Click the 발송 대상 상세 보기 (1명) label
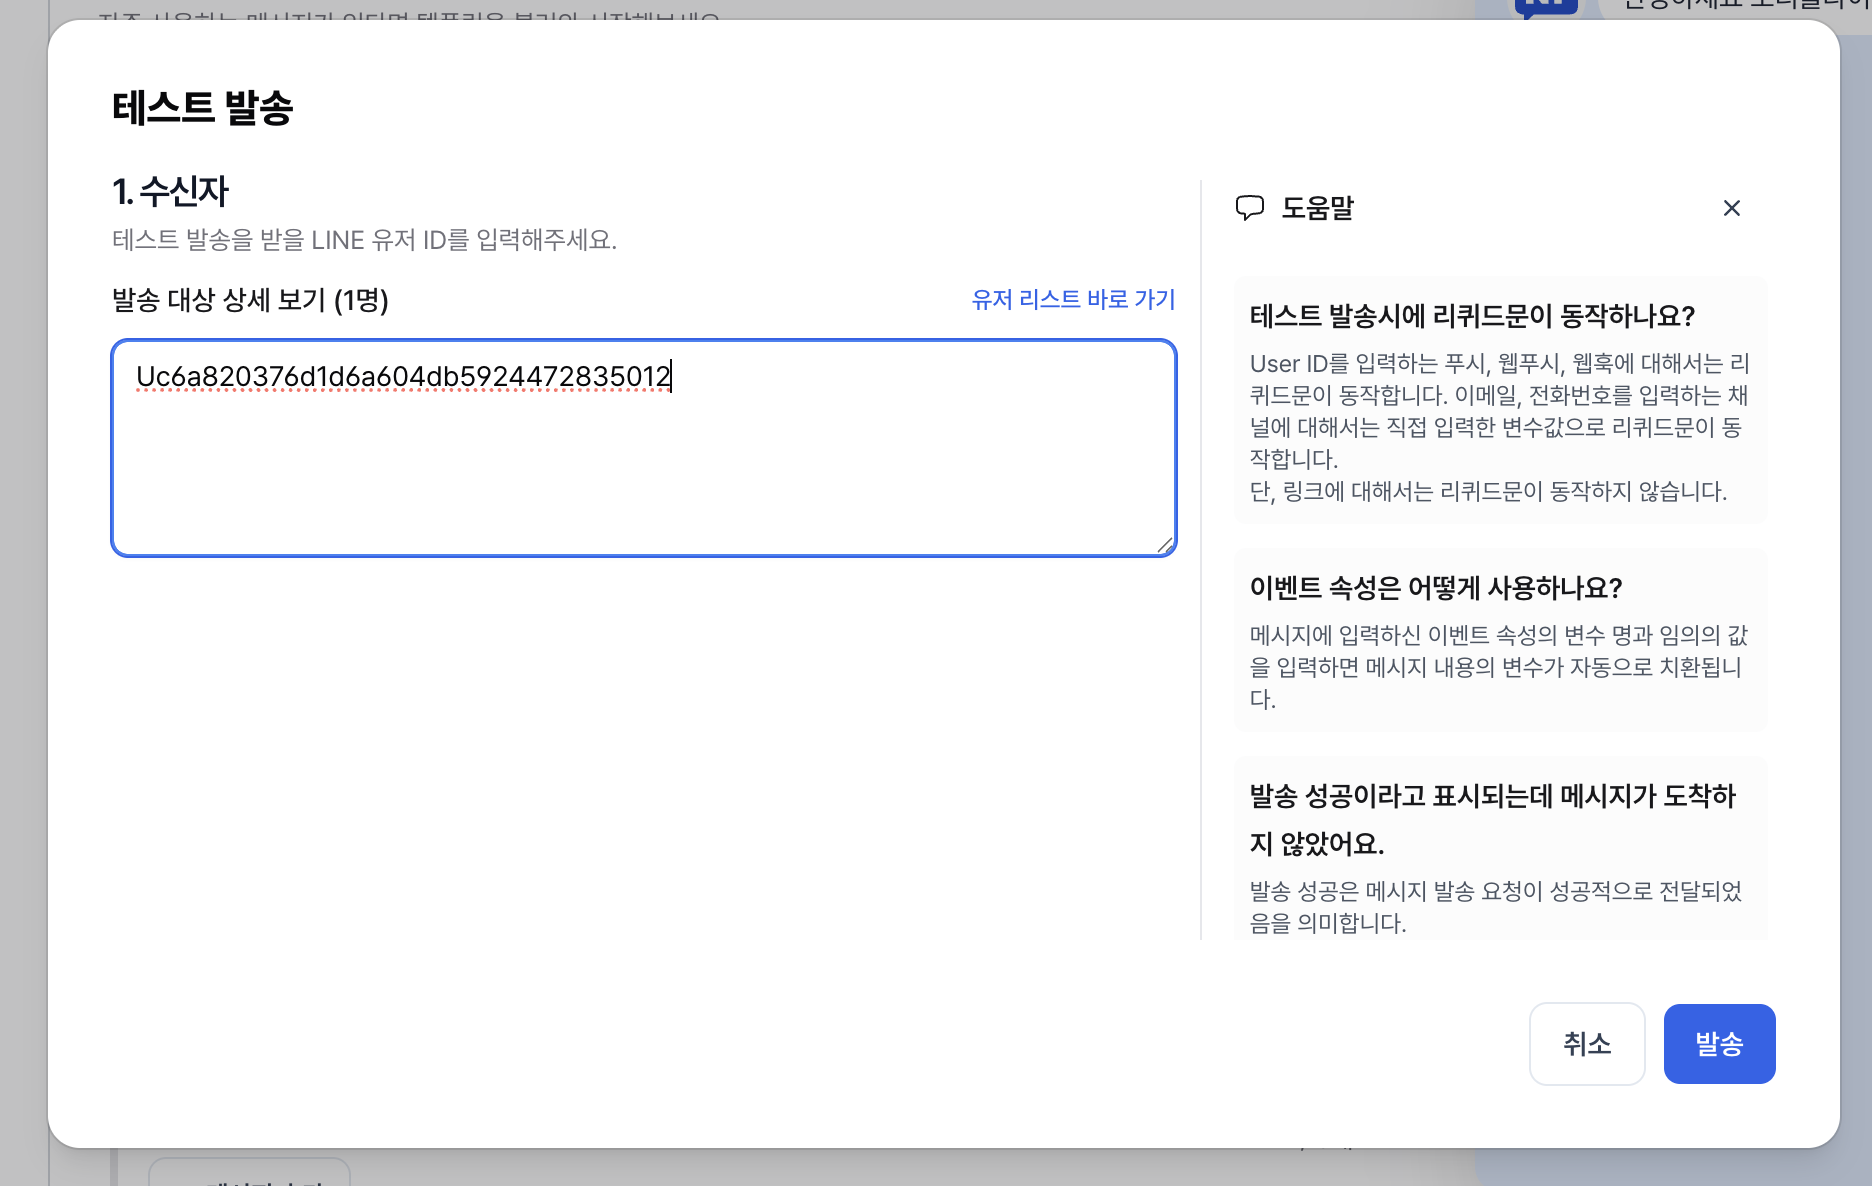Image resolution: width=1872 pixels, height=1186 pixels. coord(250,301)
